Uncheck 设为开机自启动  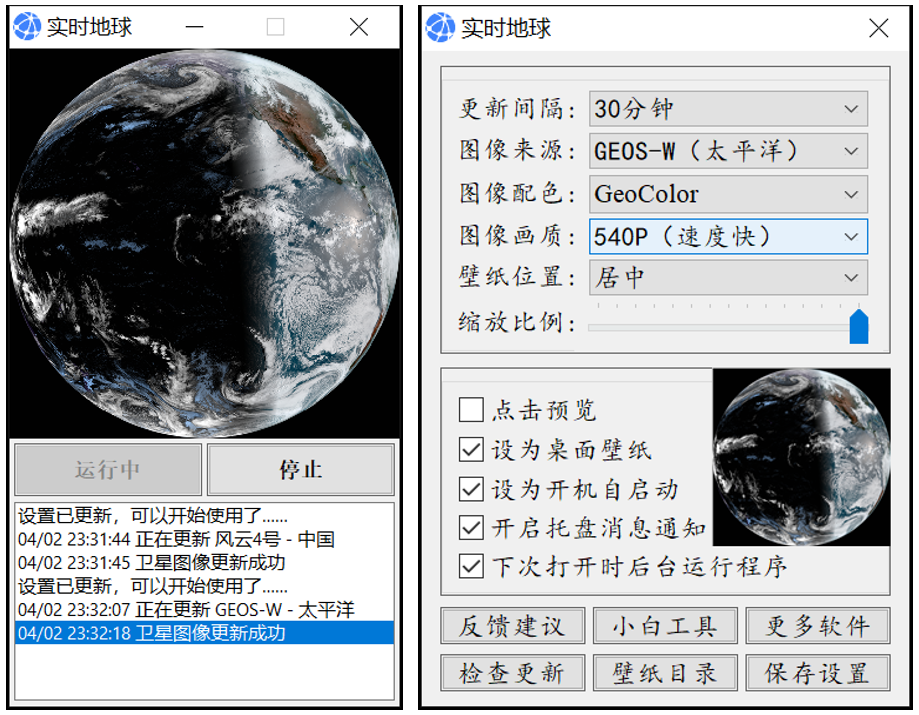[471, 489]
